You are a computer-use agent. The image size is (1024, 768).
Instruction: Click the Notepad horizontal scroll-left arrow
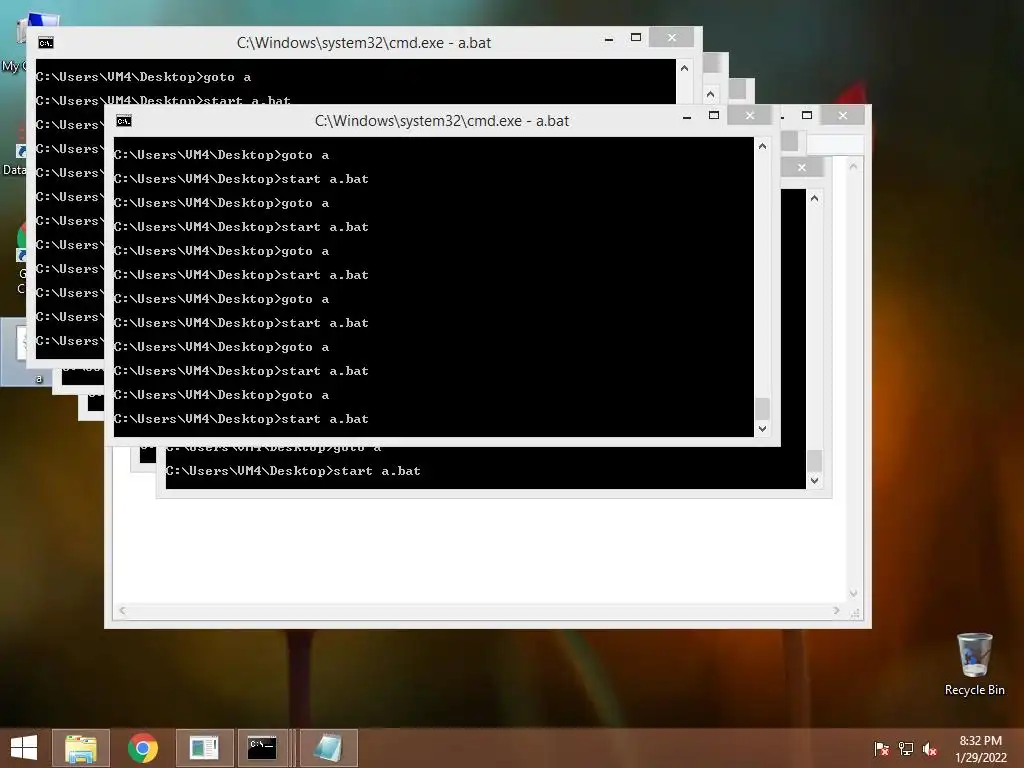click(122, 611)
